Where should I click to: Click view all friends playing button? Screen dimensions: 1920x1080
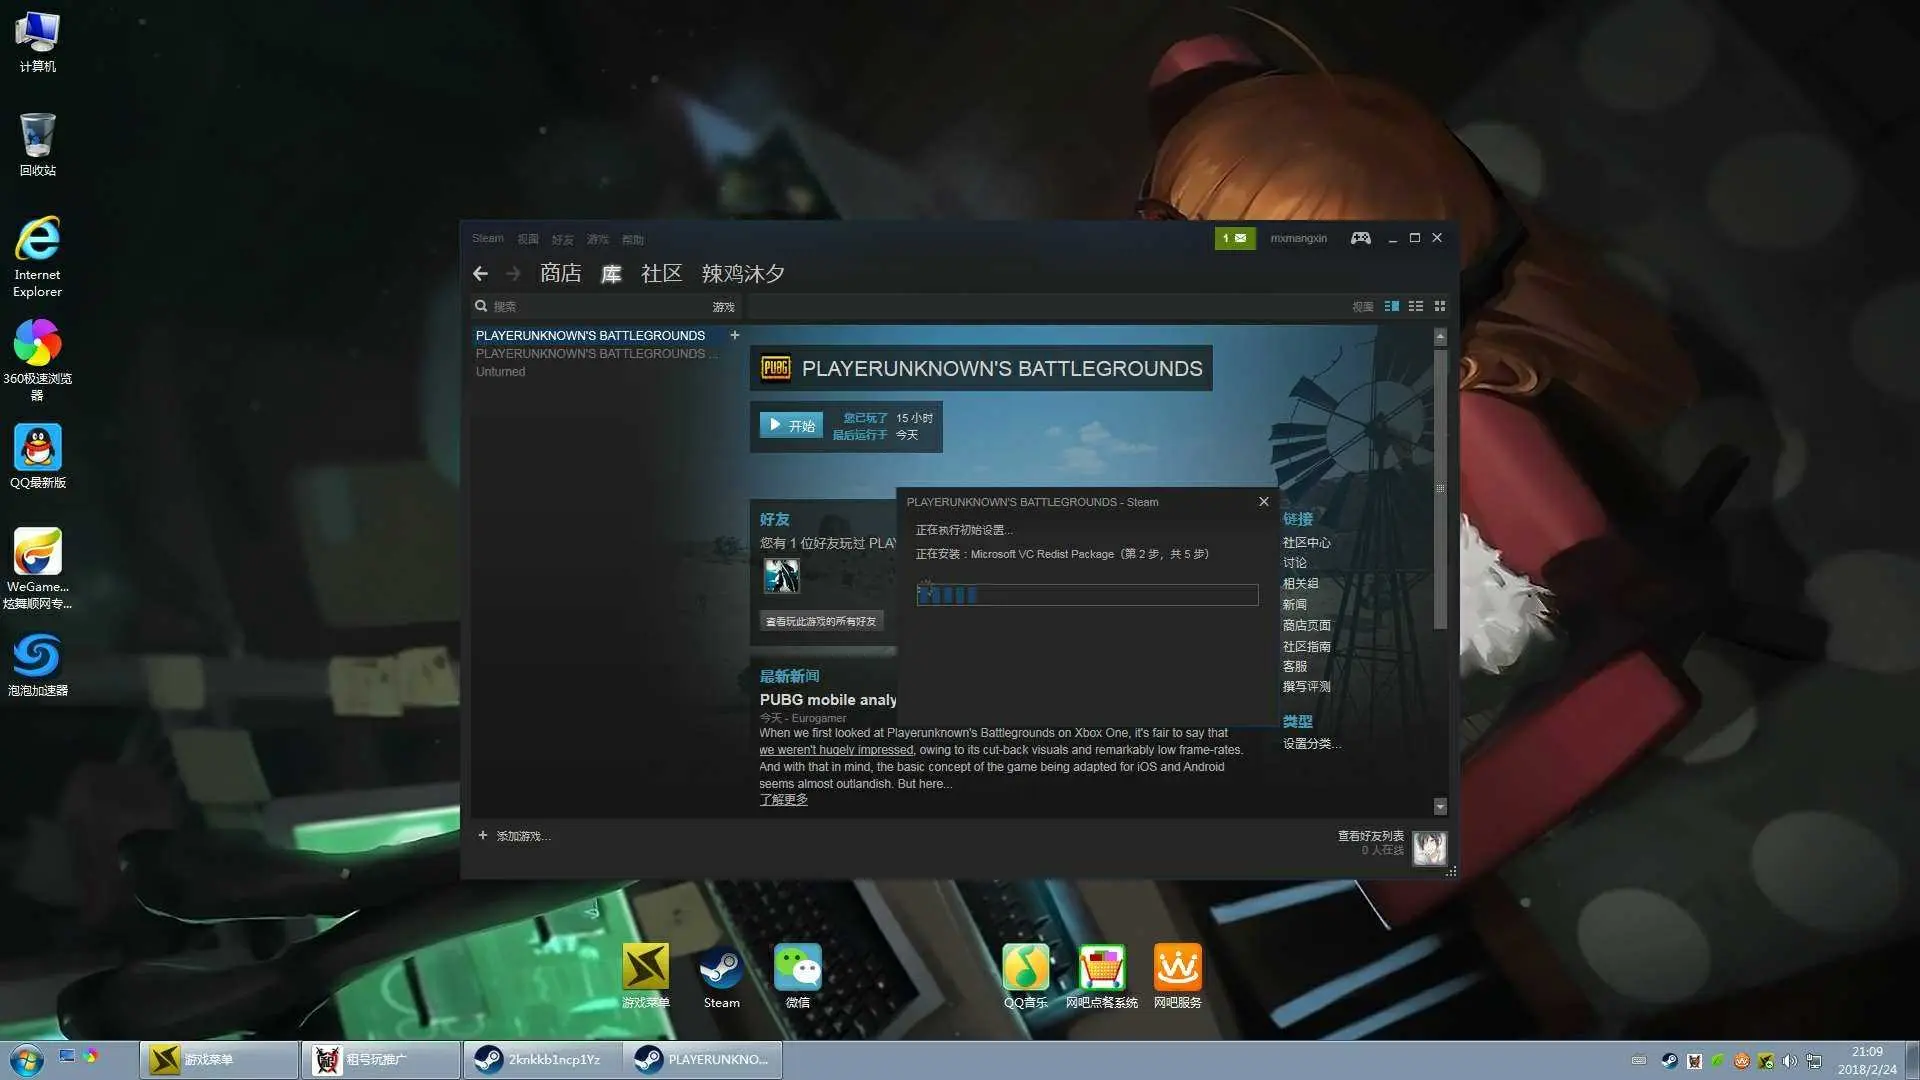pyautogui.click(x=821, y=621)
